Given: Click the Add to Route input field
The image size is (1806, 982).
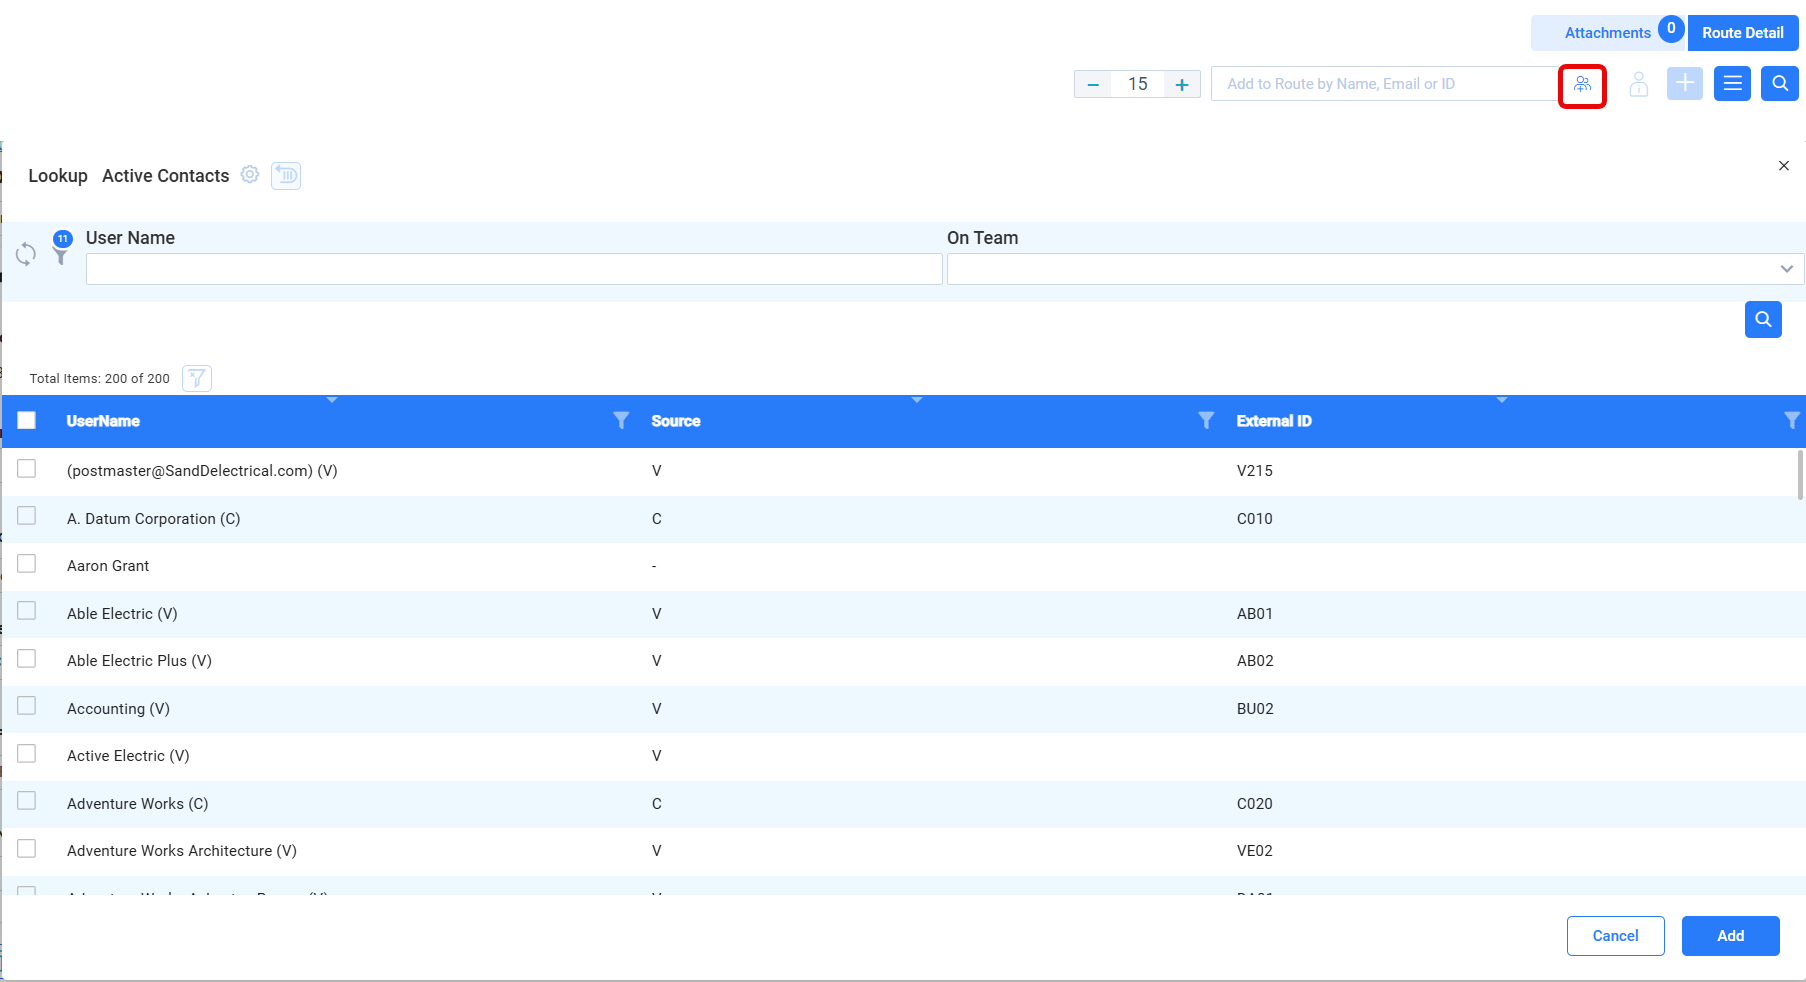Looking at the screenshot, I should pos(1385,84).
